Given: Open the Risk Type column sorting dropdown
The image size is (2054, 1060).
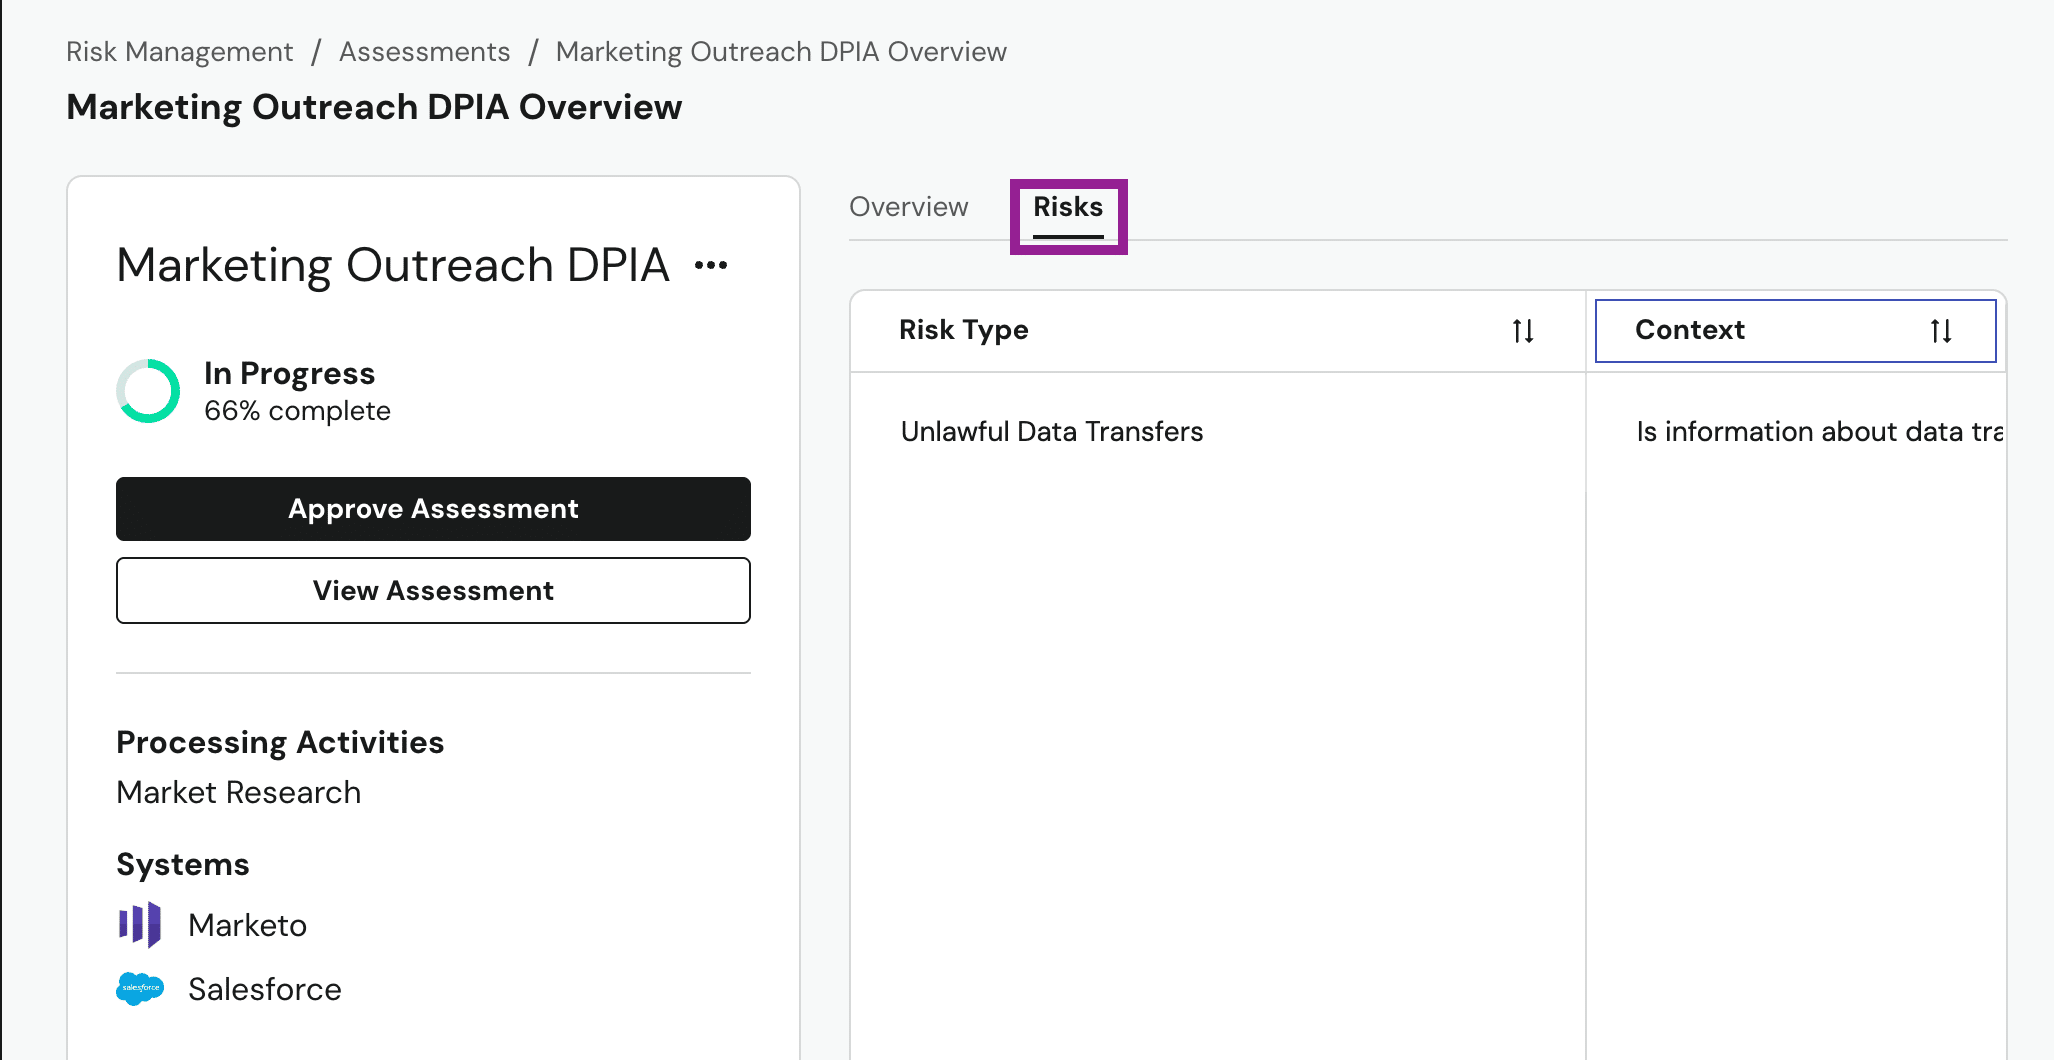Looking at the screenshot, I should tap(1522, 331).
